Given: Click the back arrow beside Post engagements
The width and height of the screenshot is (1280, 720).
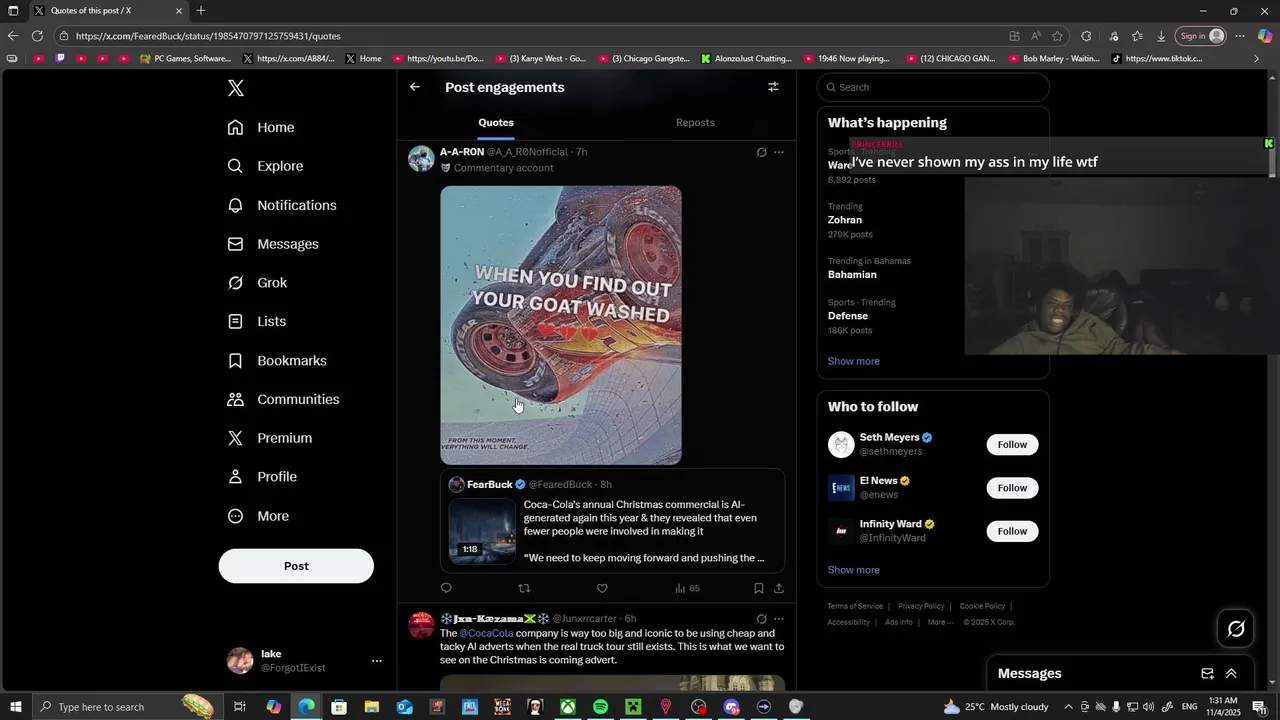Looking at the screenshot, I should tap(415, 87).
